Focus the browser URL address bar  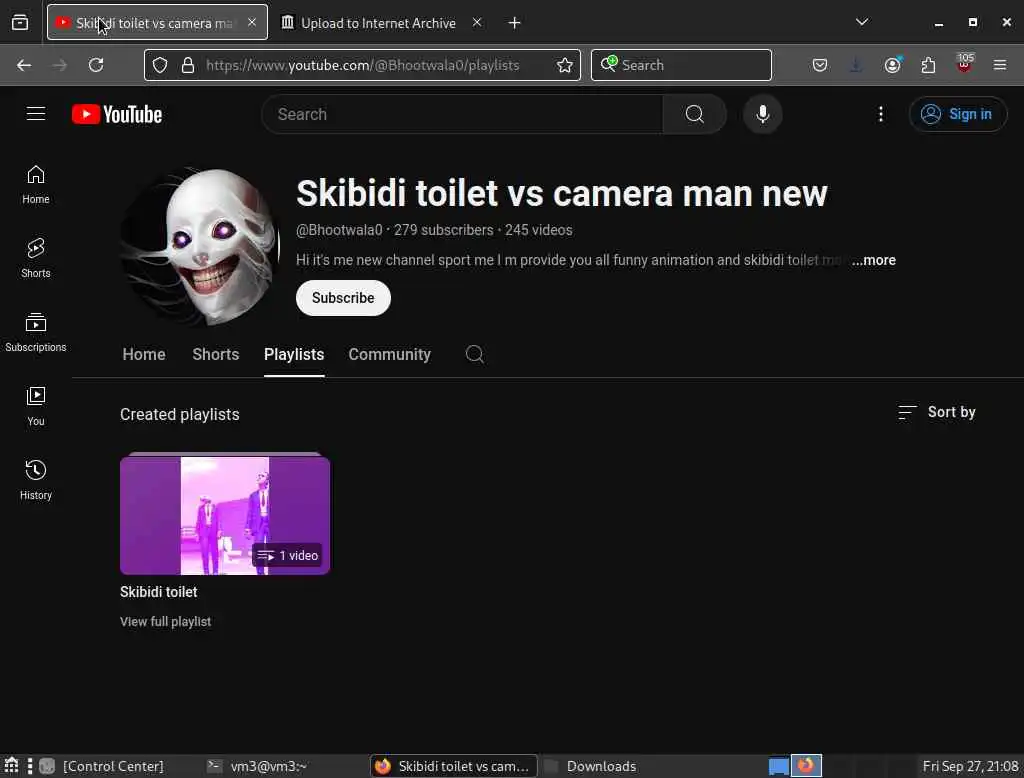tap(362, 65)
